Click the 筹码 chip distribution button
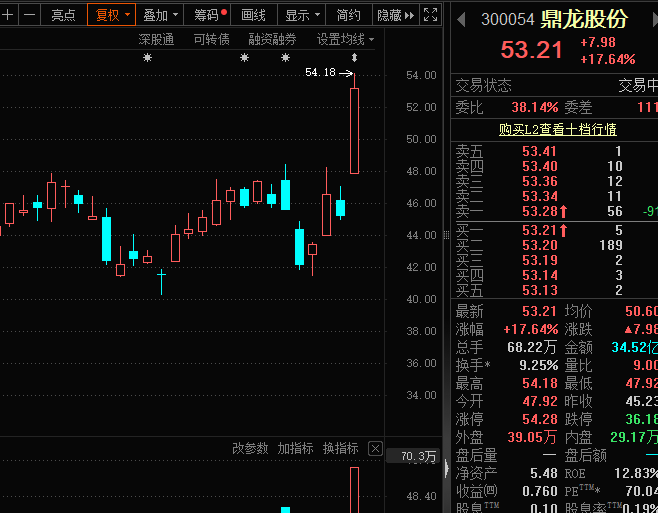Image resolution: width=658 pixels, height=513 pixels. (x=210, y=15)
